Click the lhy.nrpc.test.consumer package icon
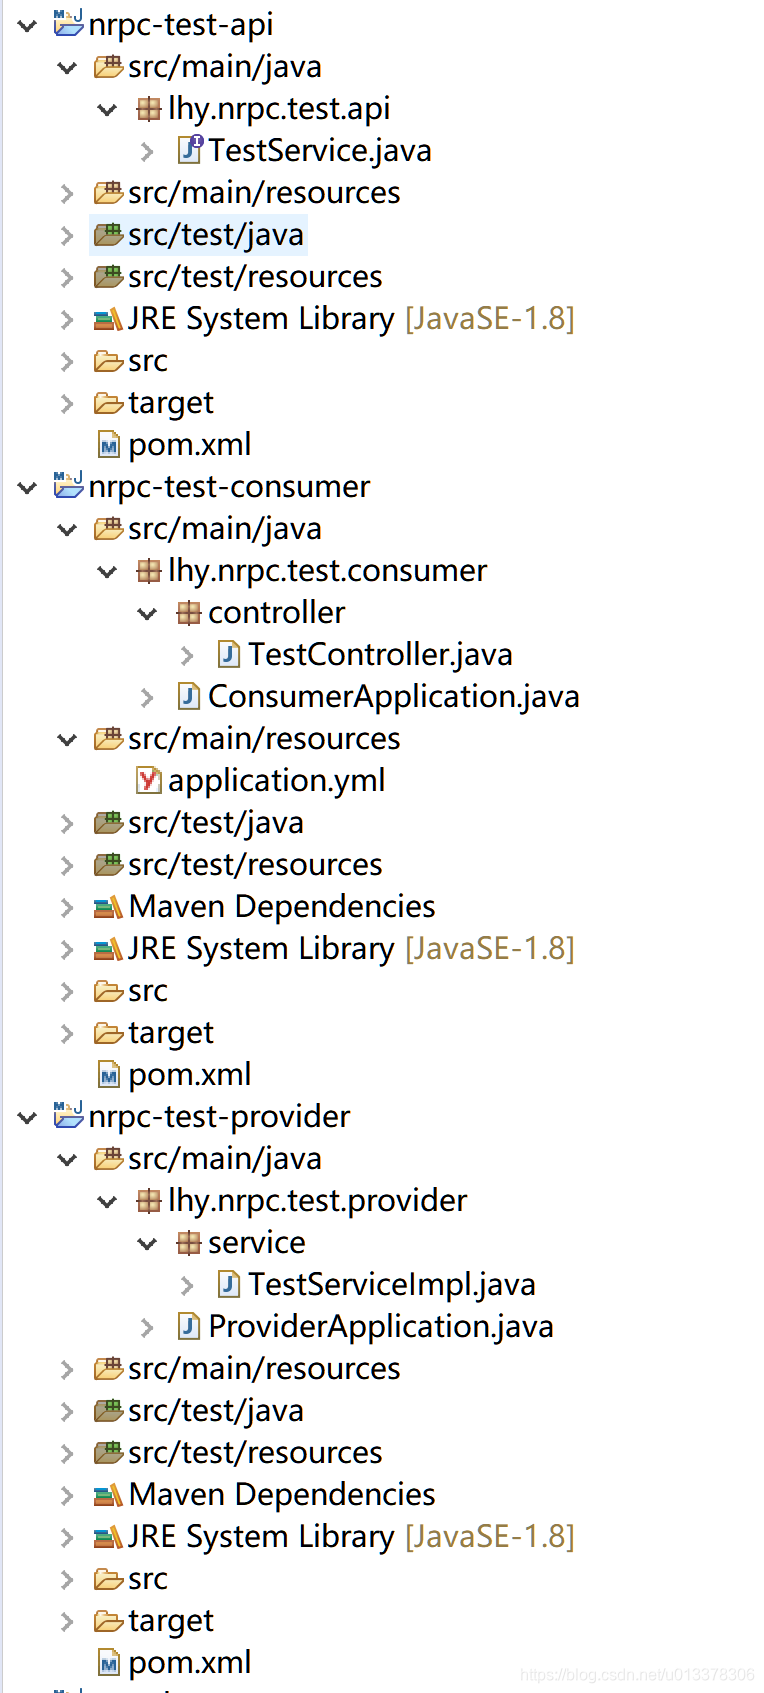This screenshot has width=764, height=1693. pyautogui.click(x=149, y=571)
